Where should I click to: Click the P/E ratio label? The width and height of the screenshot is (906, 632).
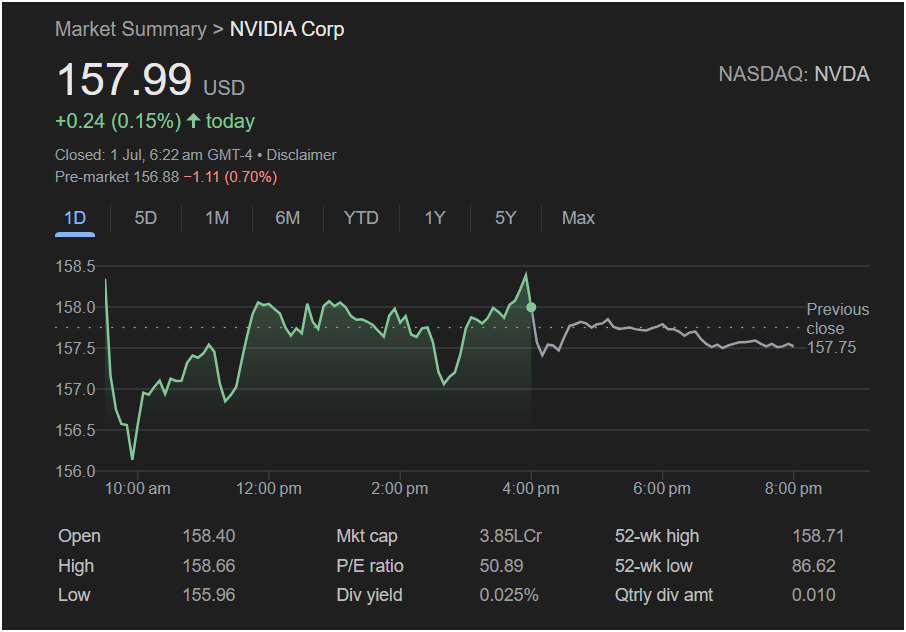(370, 566)
